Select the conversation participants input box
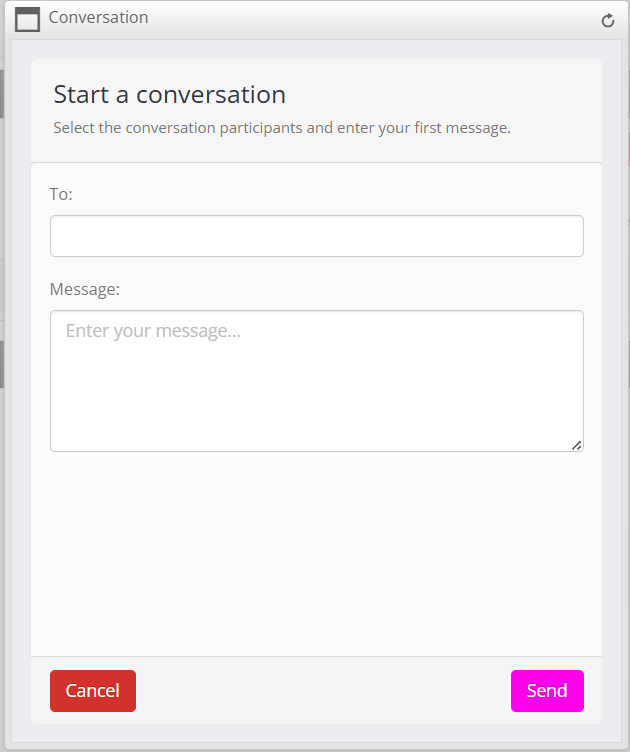The image size is (630, 752). coord(316,236)
